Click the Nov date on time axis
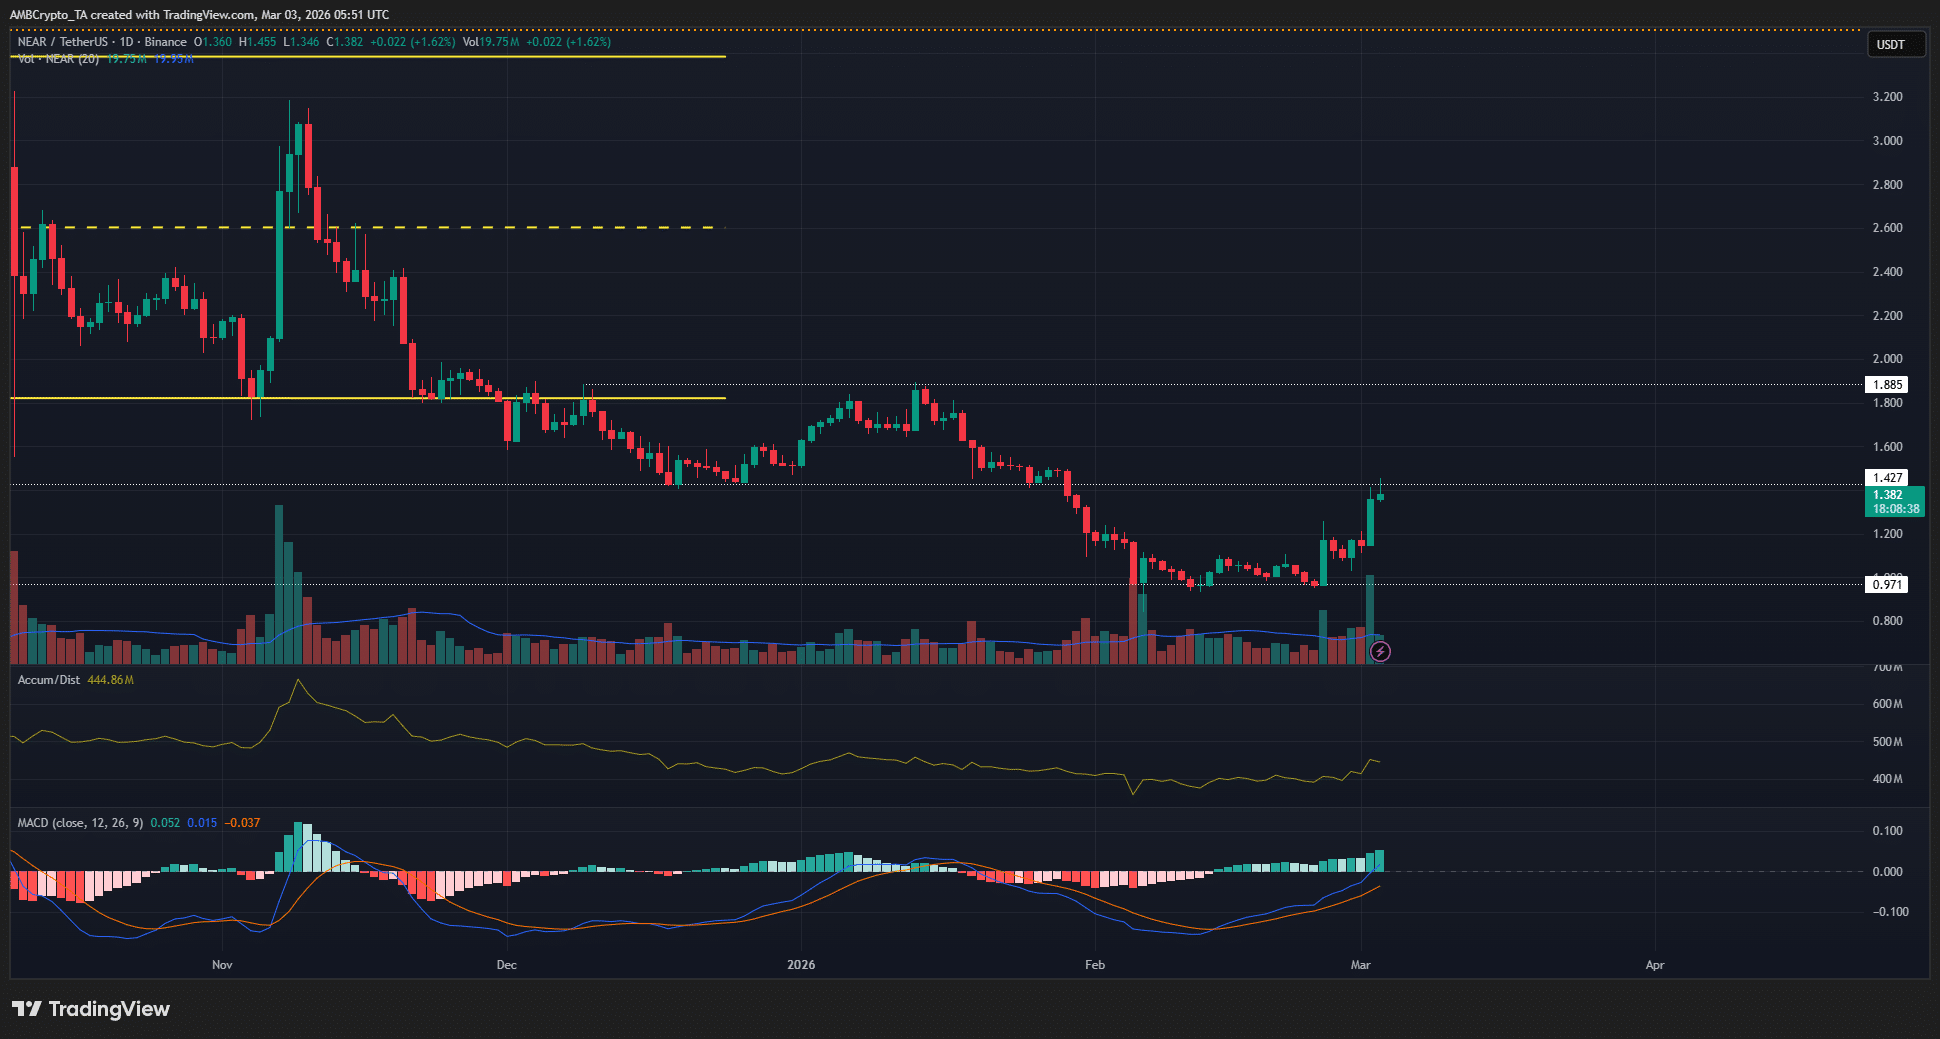This screenshot has height=1039, width=1940. (222, 965)
